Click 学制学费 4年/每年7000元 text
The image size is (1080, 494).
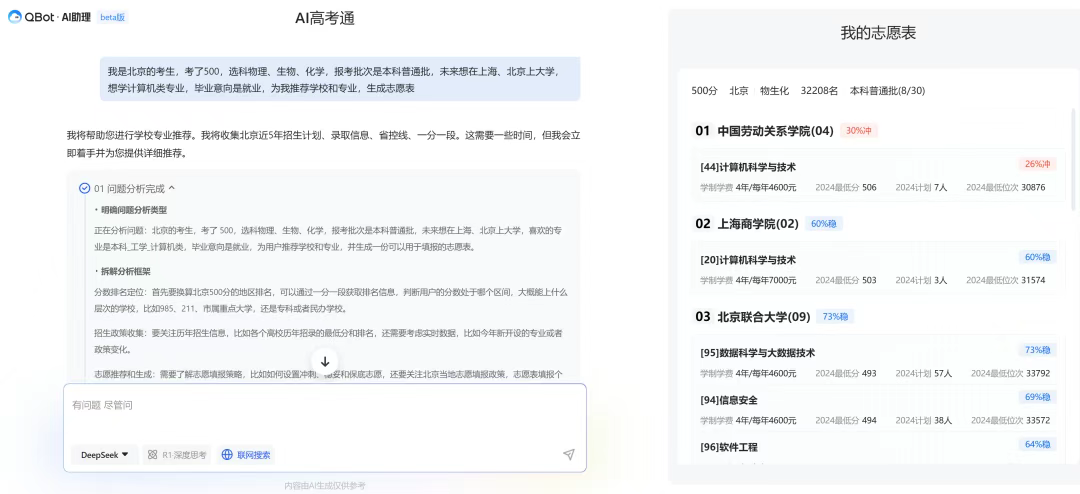(748, 280)
